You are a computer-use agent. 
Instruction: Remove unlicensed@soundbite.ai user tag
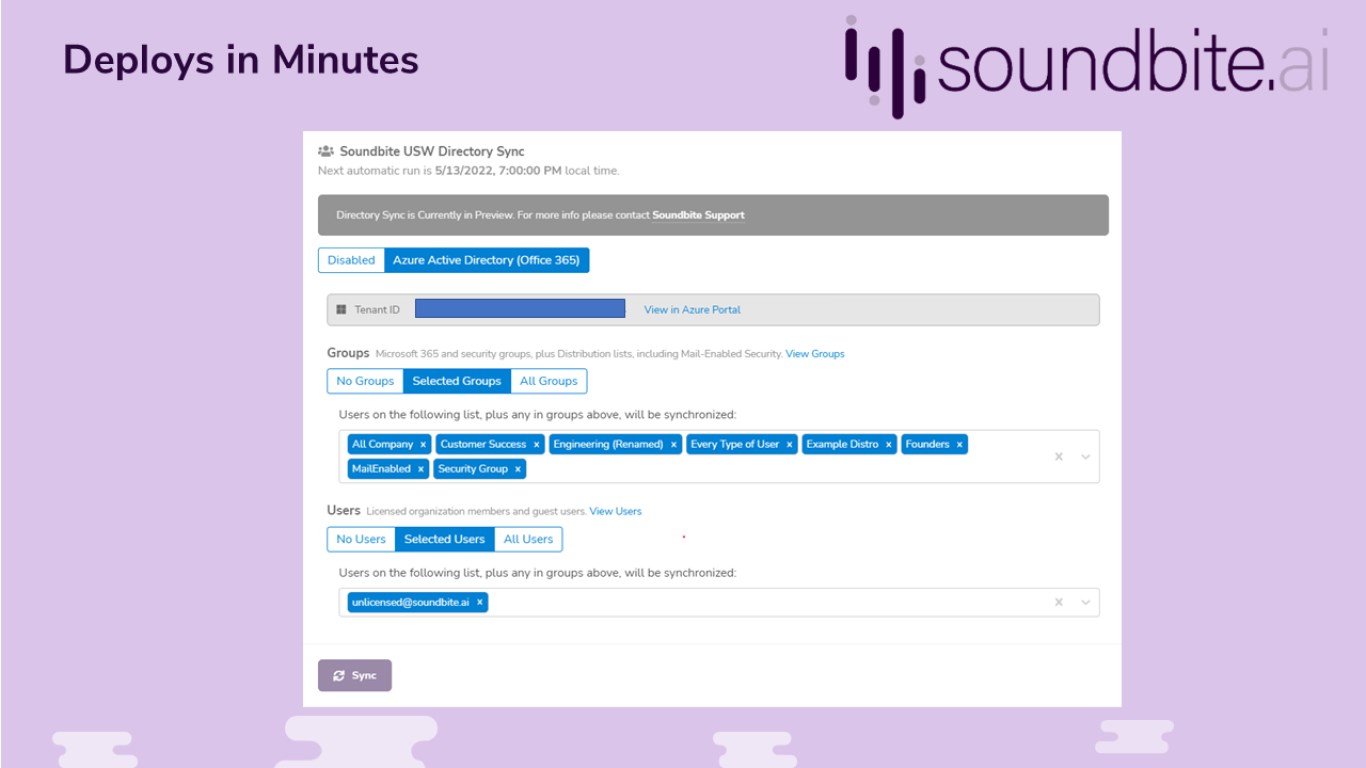click(x=479, y=602)
